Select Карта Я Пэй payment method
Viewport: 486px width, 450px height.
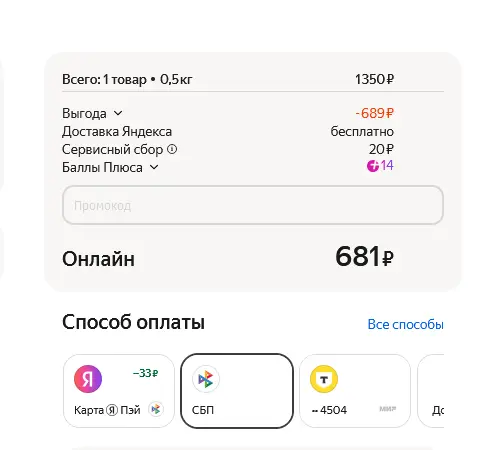[x=119, y=391]
